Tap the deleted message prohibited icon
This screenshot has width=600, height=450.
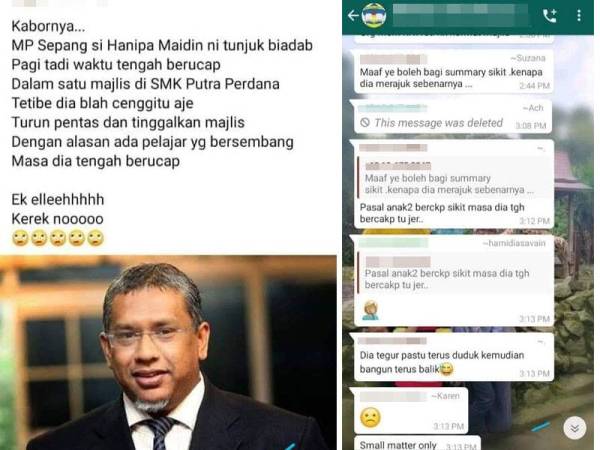(365, 122)
